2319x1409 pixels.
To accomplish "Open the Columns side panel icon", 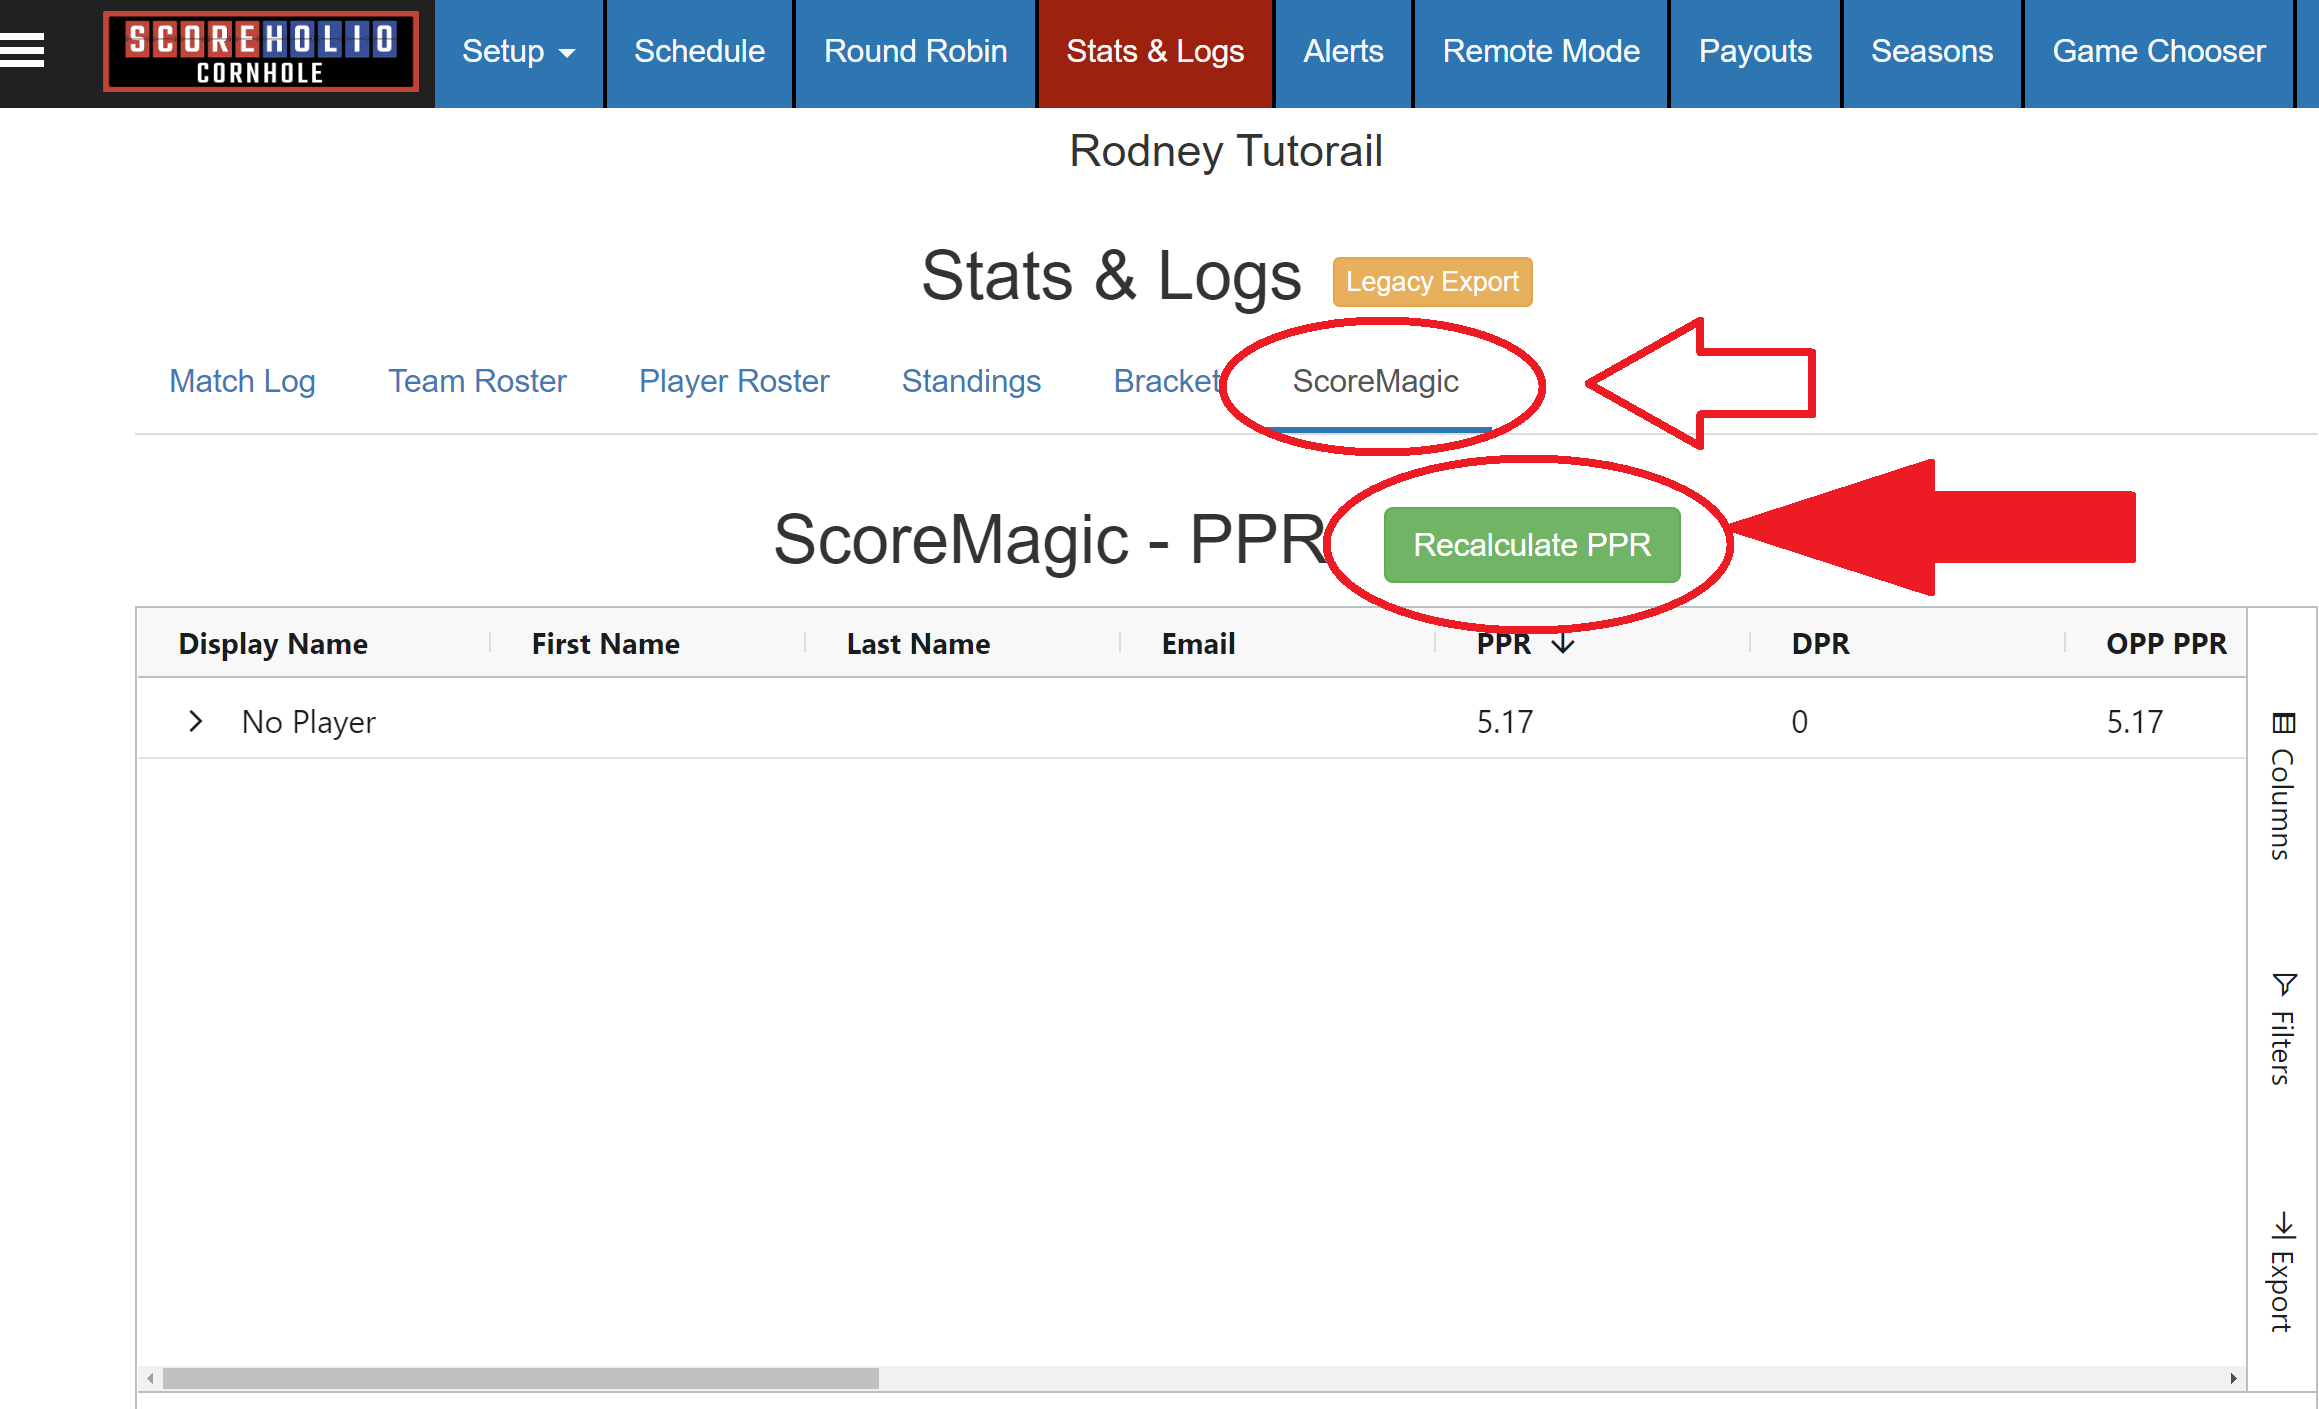I will (2283, 723).
